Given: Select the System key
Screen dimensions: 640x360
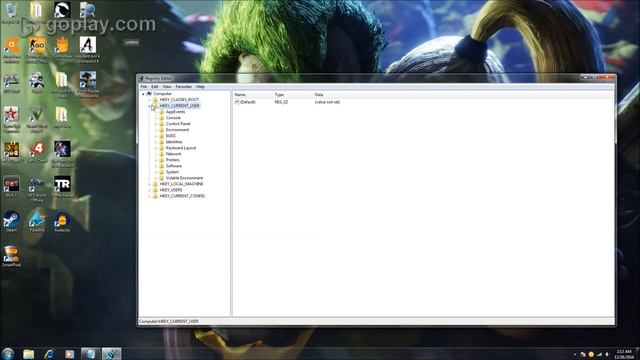Looking at the screenshot, I should click(x=172, y=172).
